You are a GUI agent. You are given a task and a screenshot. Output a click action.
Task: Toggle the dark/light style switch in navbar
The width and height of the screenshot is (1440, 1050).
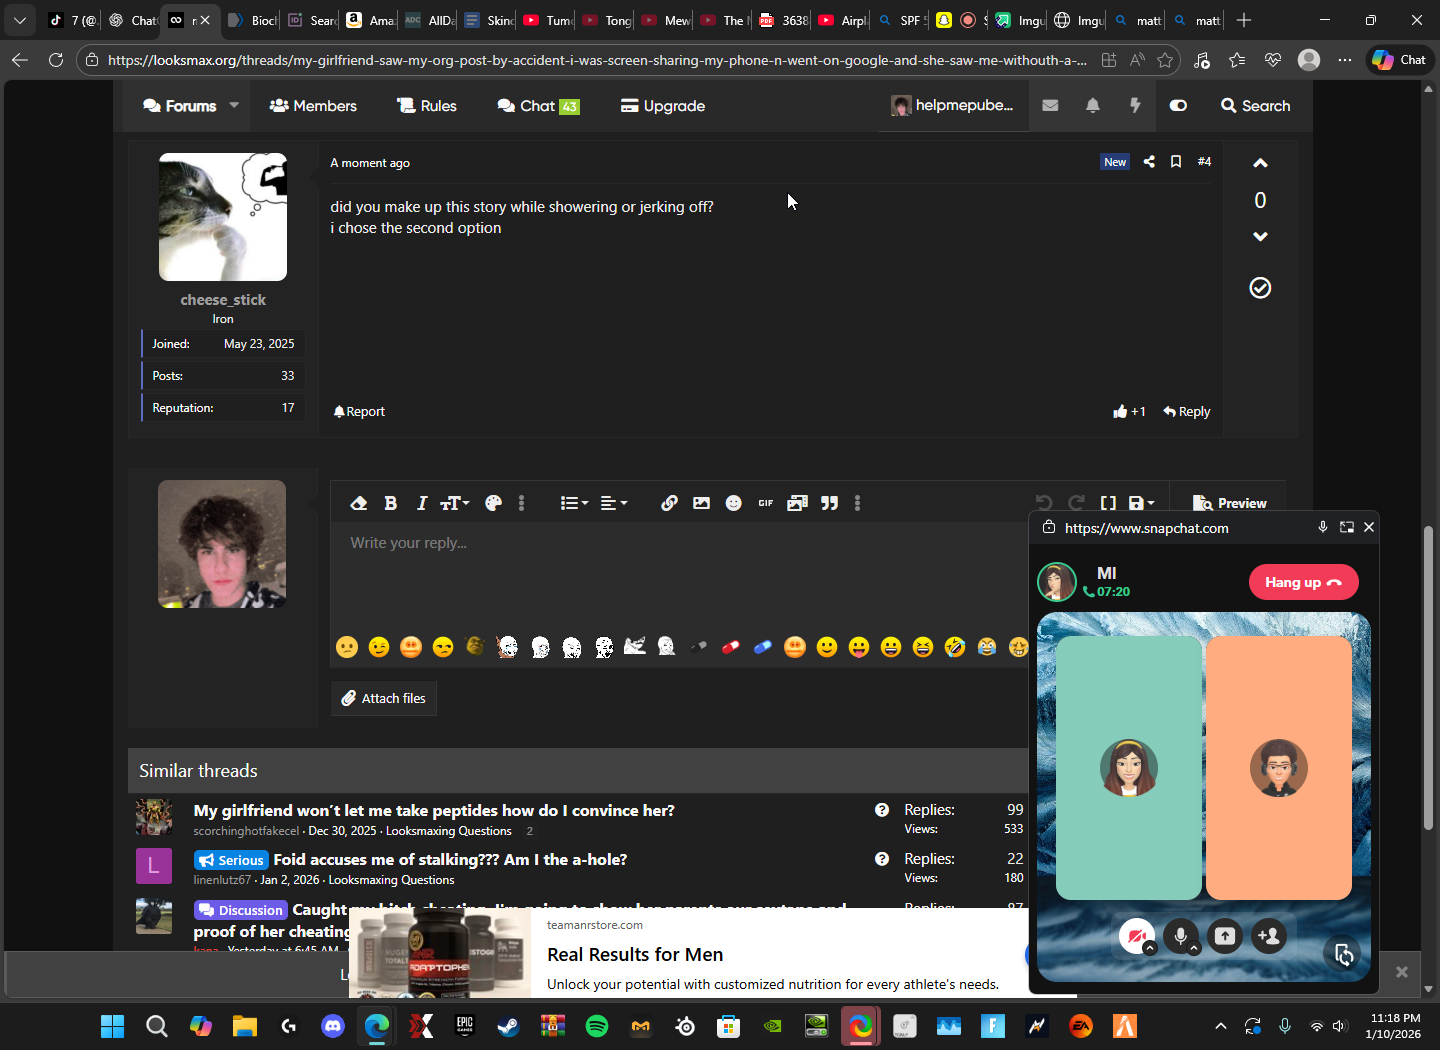tap(1178, 105)
